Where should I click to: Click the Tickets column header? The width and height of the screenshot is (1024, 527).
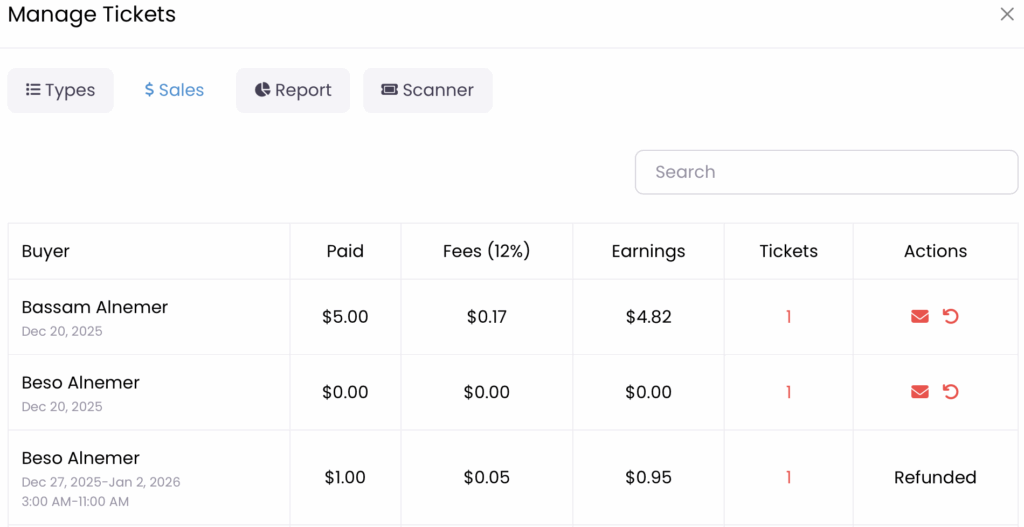(788, 251)
